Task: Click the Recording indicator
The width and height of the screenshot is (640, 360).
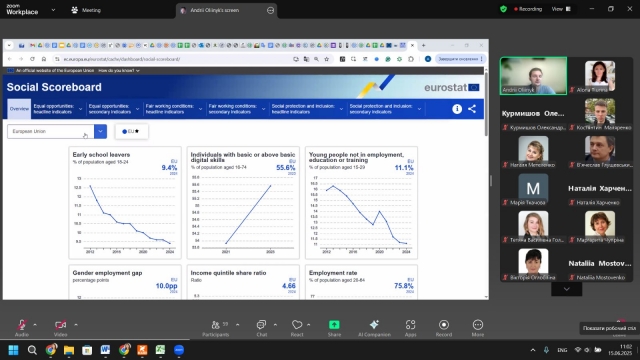Action: pos(528,9)
